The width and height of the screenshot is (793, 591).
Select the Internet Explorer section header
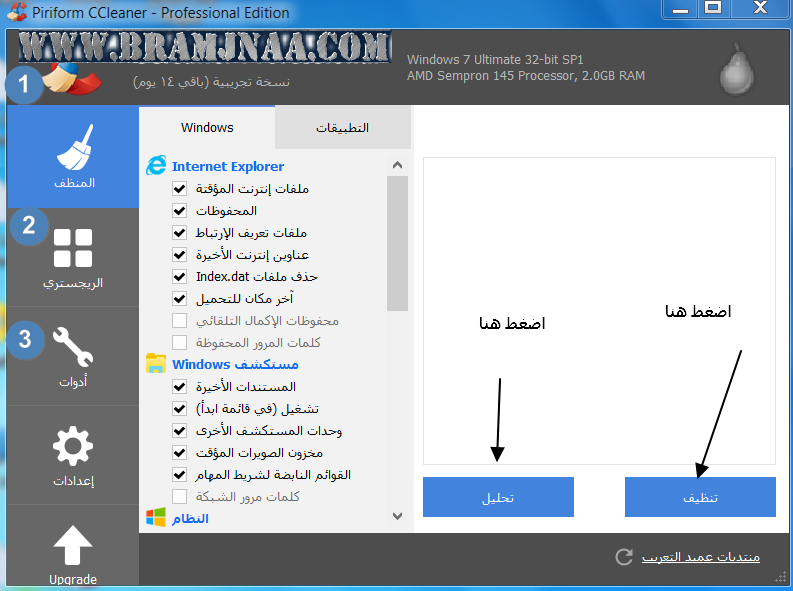(228, 166)
